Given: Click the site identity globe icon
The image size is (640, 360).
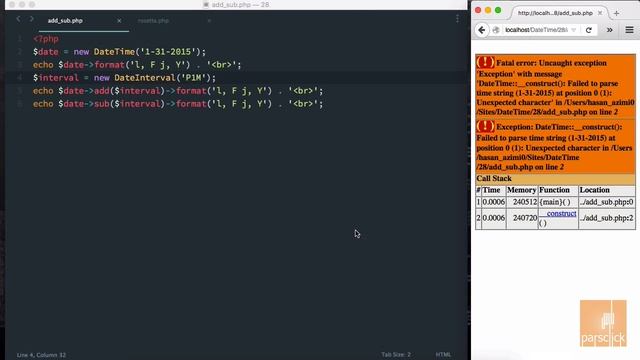Looking at the screenshot, I should pos(496,30).
